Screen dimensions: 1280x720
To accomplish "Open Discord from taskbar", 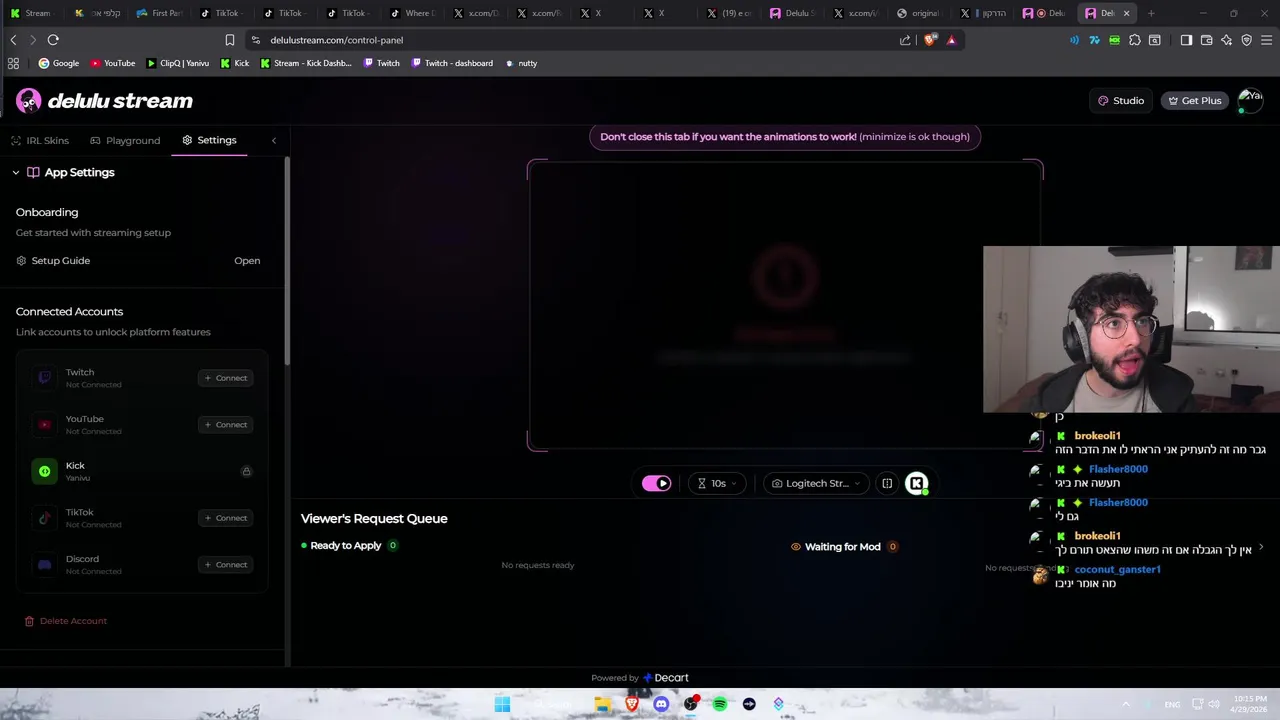I will pos(661,704).
